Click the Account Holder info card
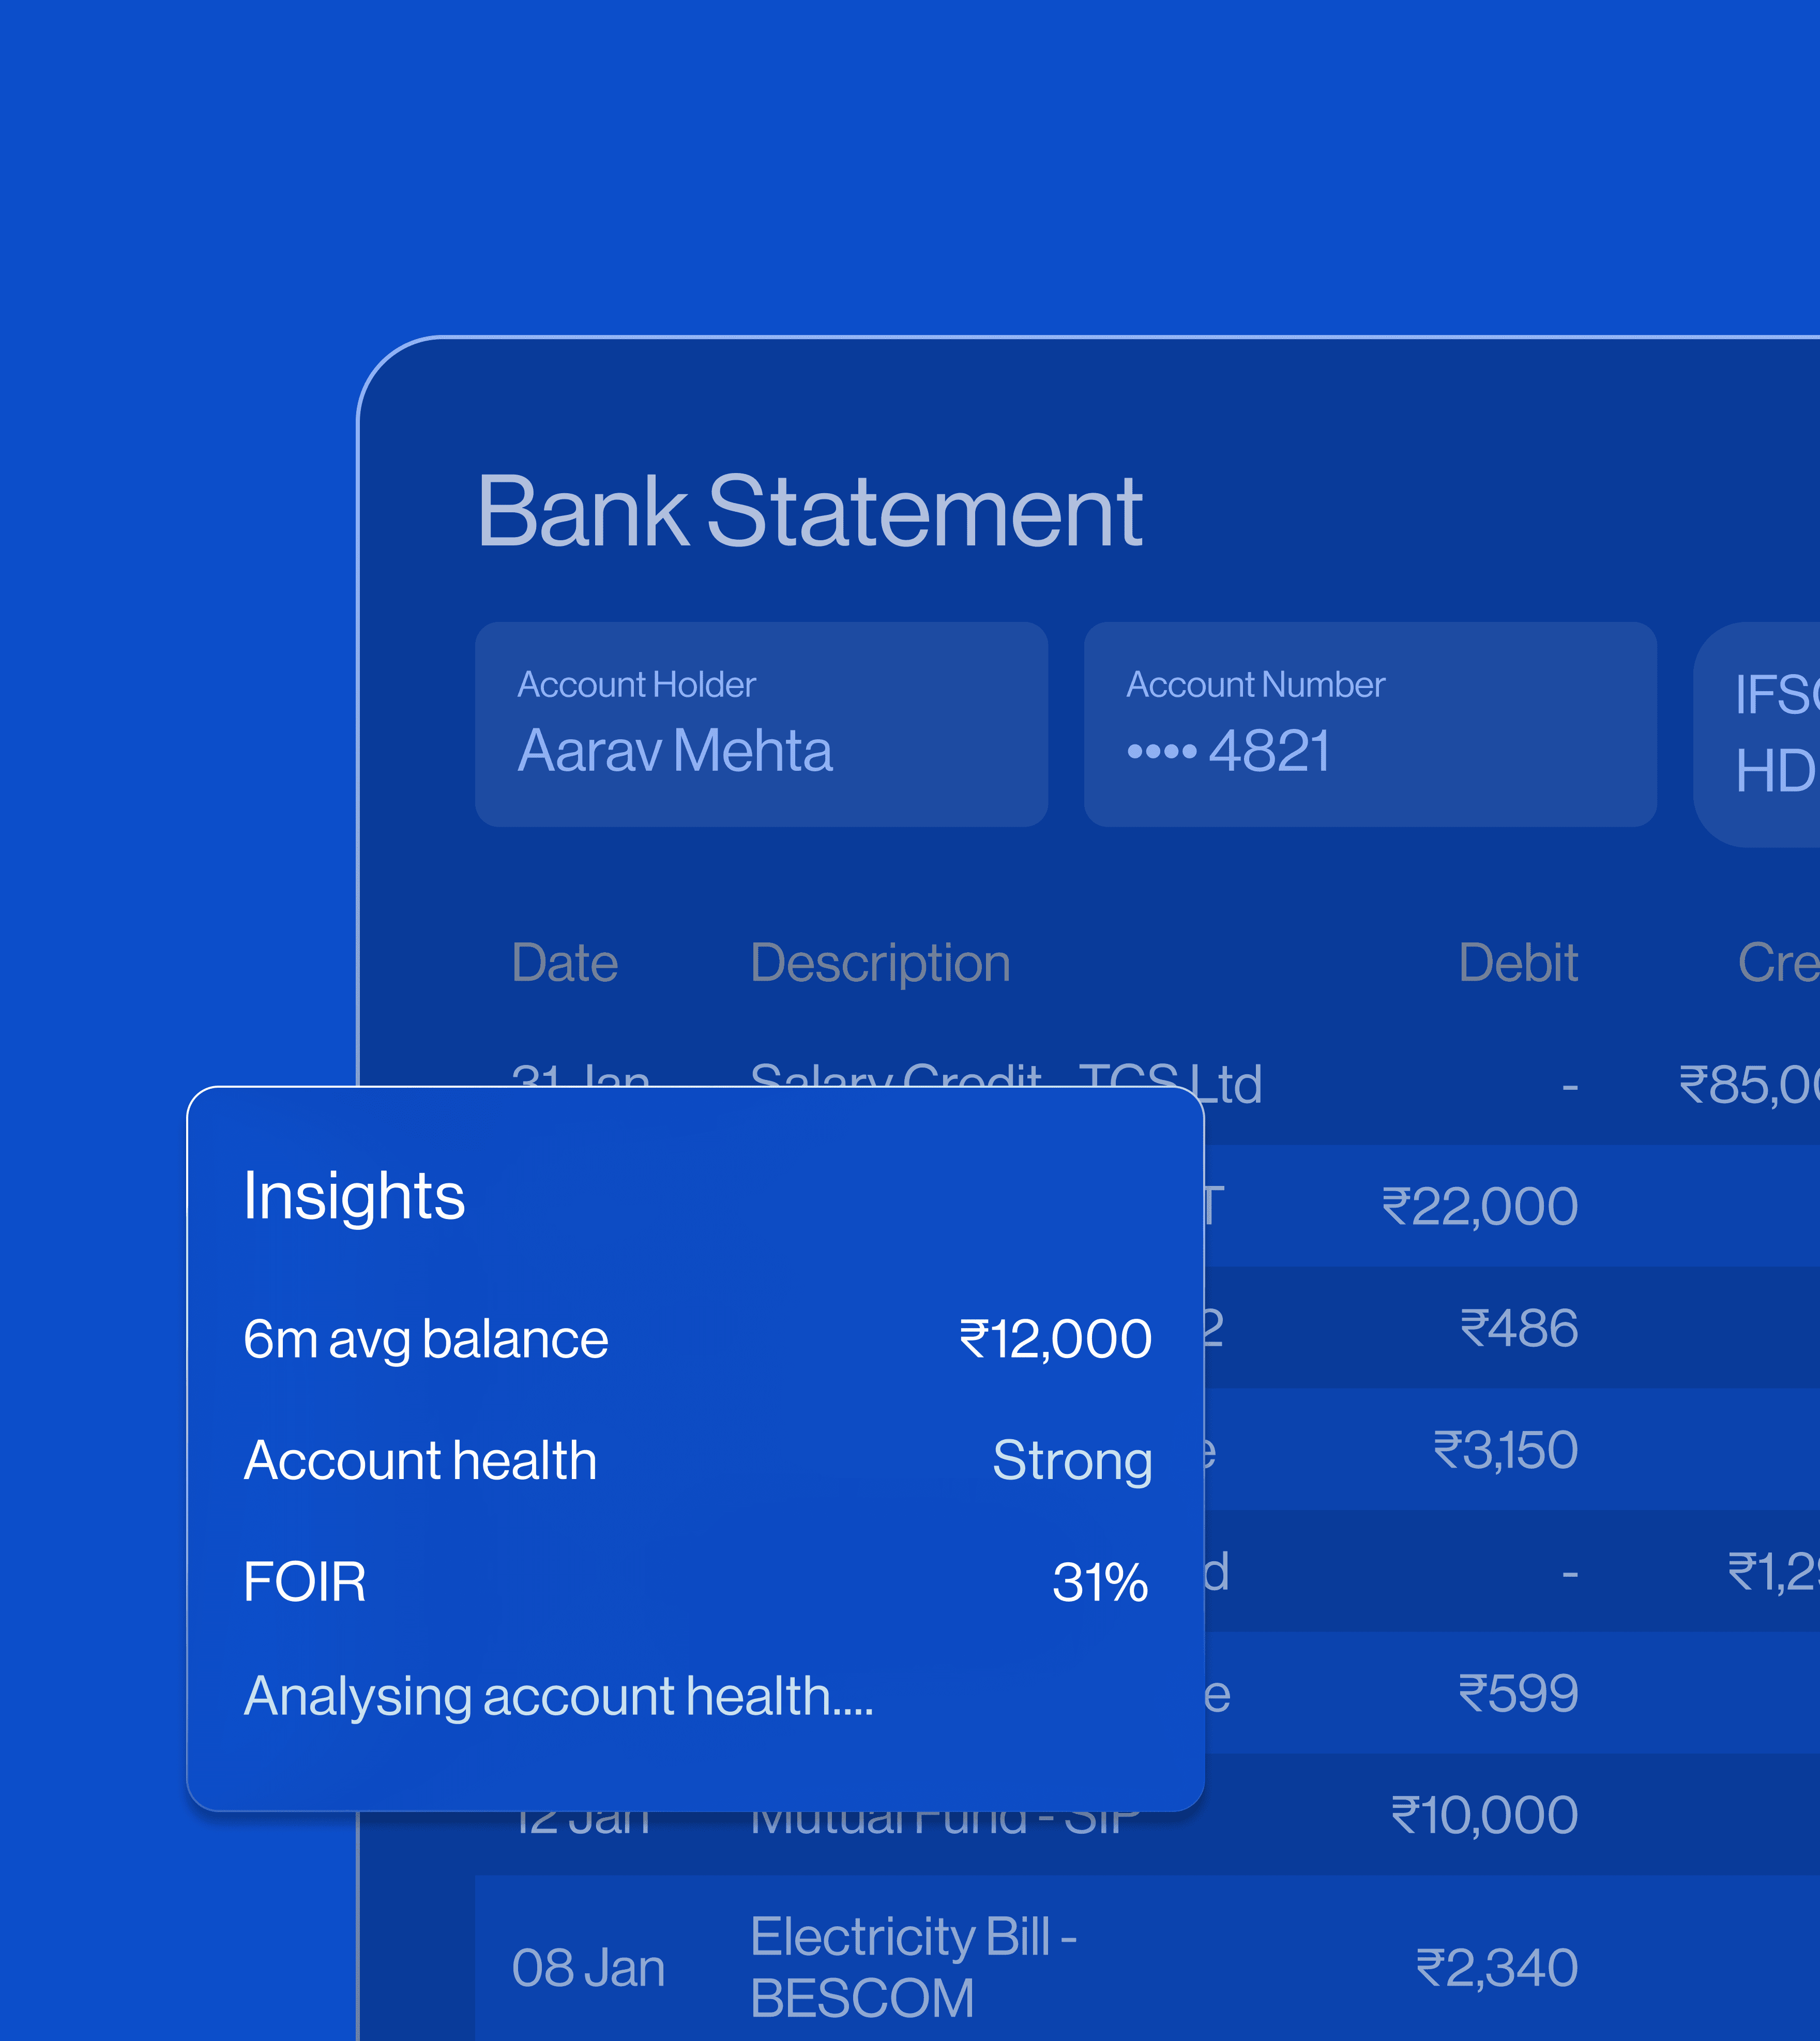Viewport: 1820px width, 2041px height. pyautogui.click(x=762, y=725)
